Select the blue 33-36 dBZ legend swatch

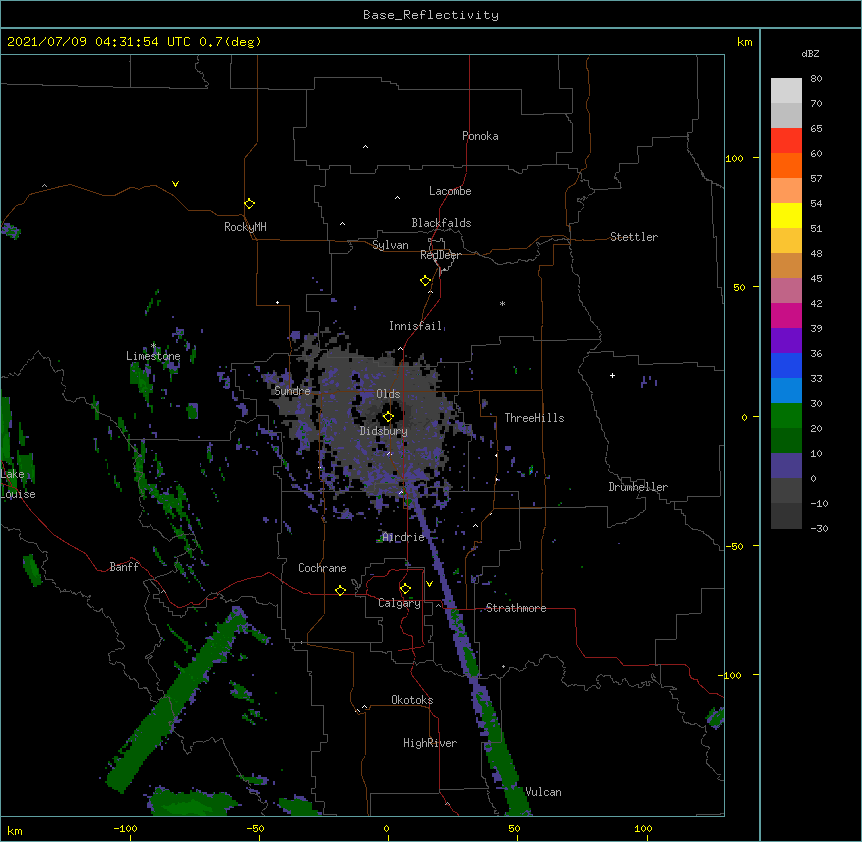[x=786, y=365]
